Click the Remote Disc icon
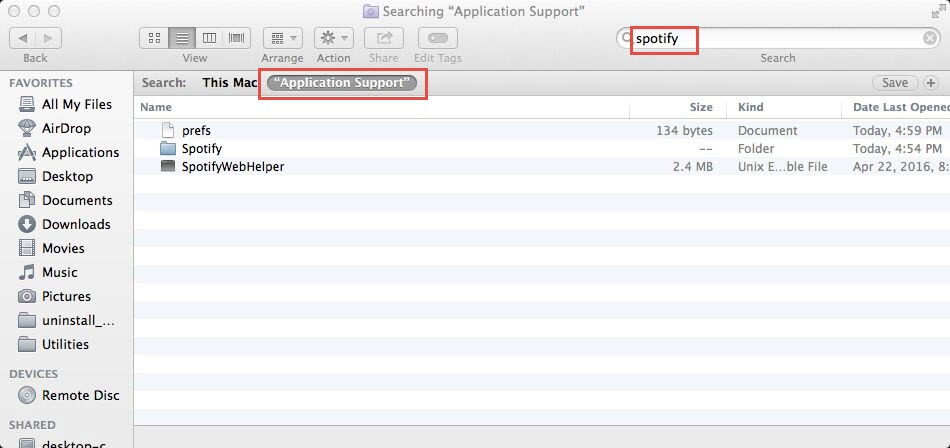Screen dimensions: 950x448 click(x=27, y=395)
